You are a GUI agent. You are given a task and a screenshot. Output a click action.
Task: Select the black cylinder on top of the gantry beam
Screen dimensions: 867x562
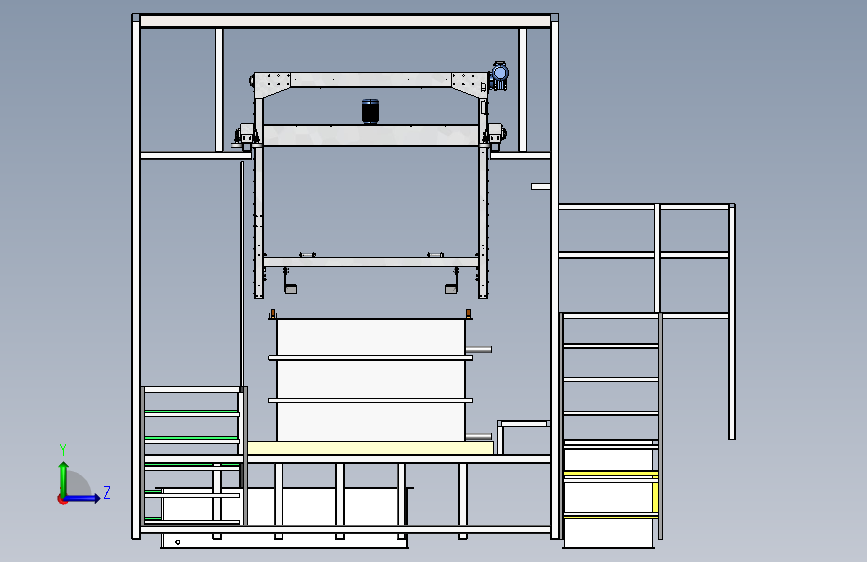coord(370,111)
